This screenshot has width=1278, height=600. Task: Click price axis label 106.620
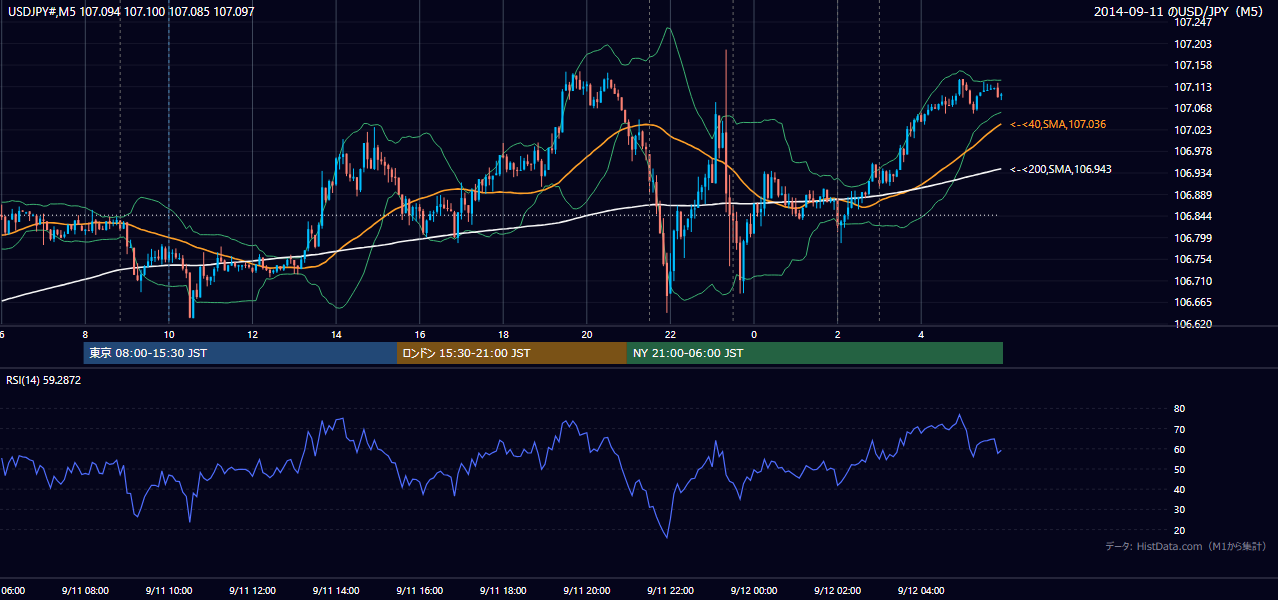[x=1192, y=324]
